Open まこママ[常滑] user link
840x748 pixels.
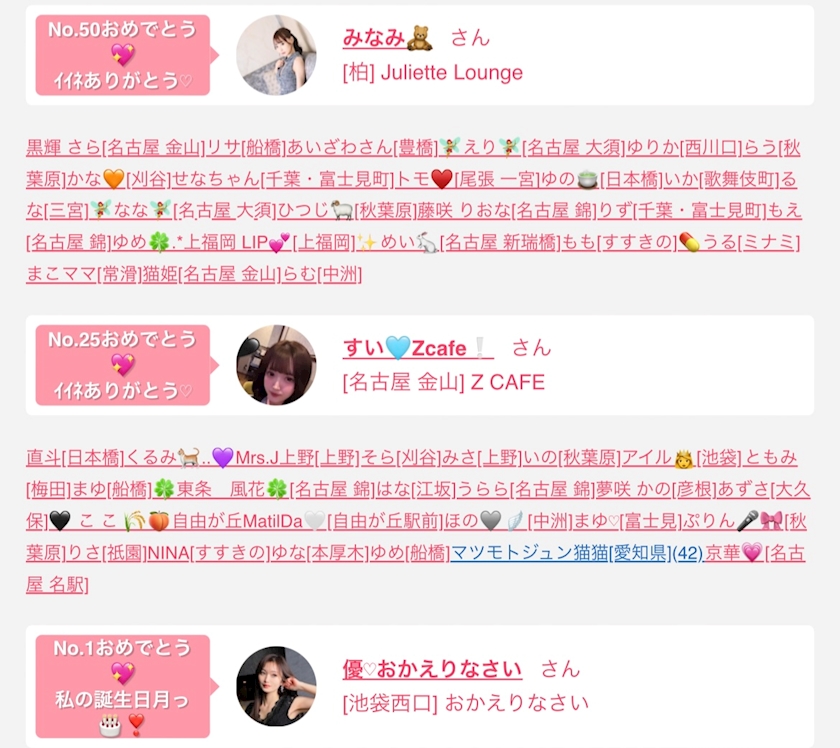pyautogui.click(x=84, y=274)
